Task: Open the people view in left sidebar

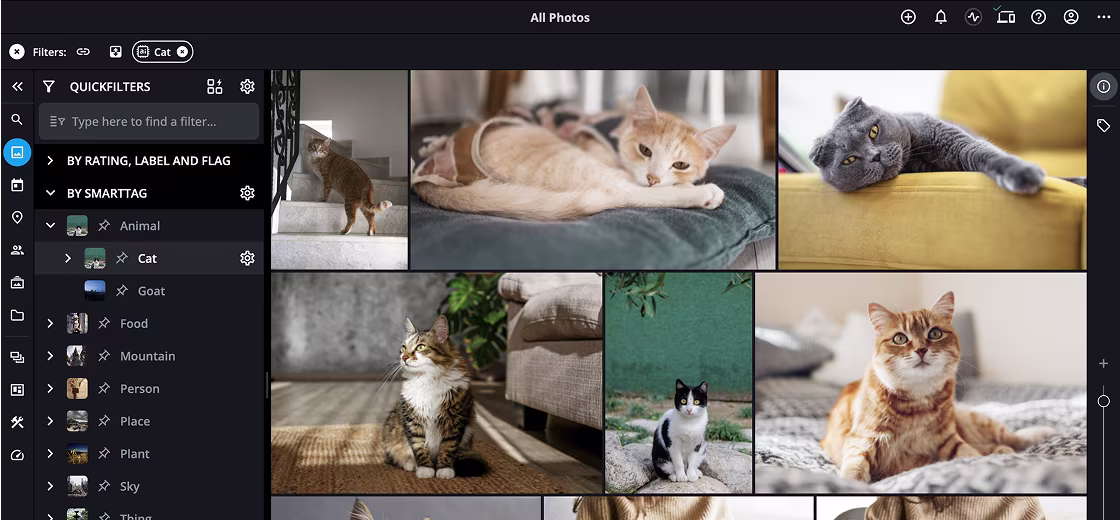Action: pos(17,251)
